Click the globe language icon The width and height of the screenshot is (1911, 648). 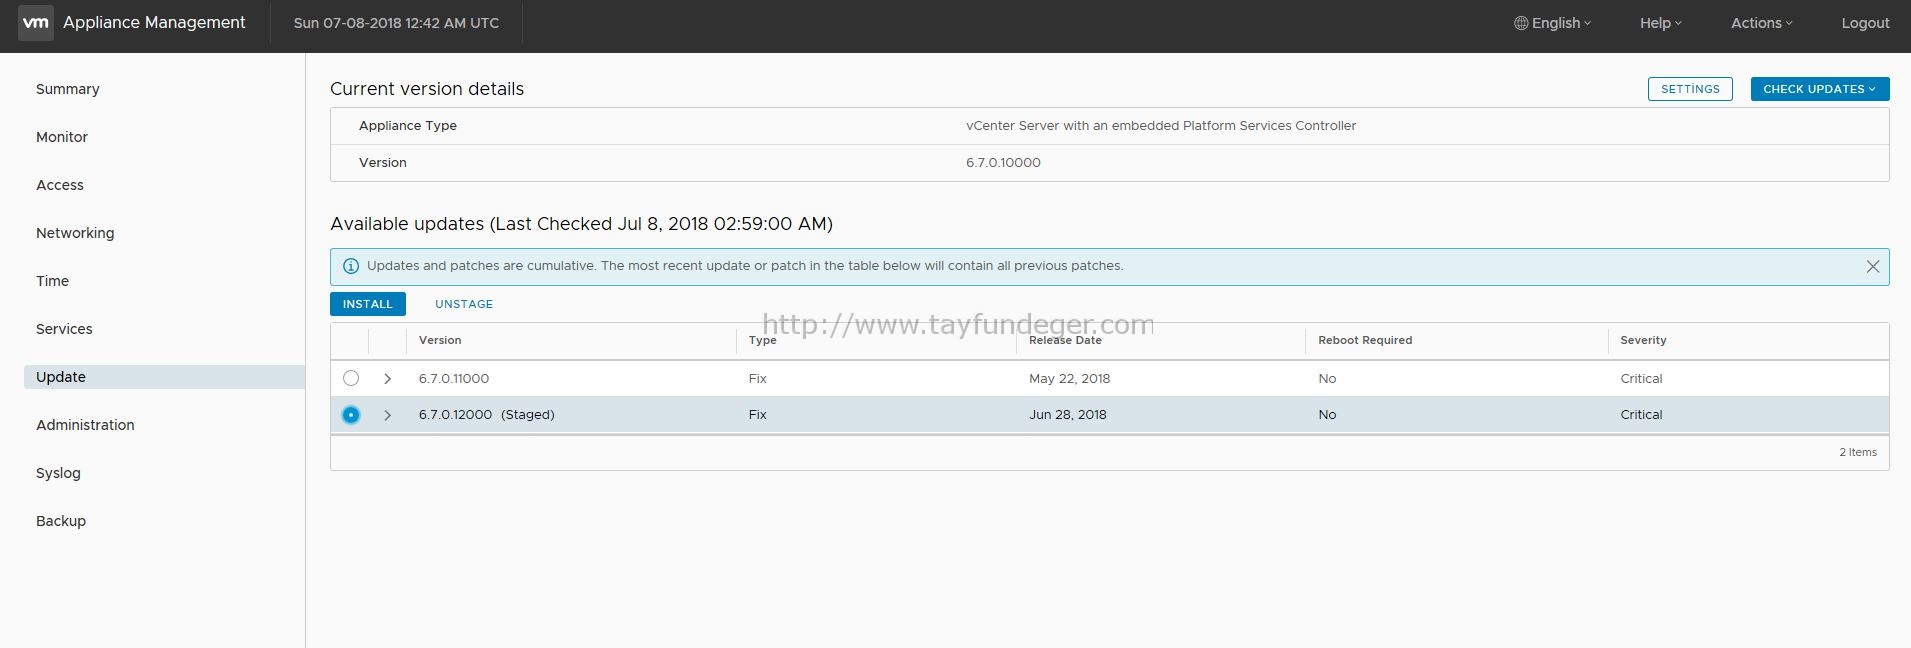pyautogui.click(x=1521, y=23)
